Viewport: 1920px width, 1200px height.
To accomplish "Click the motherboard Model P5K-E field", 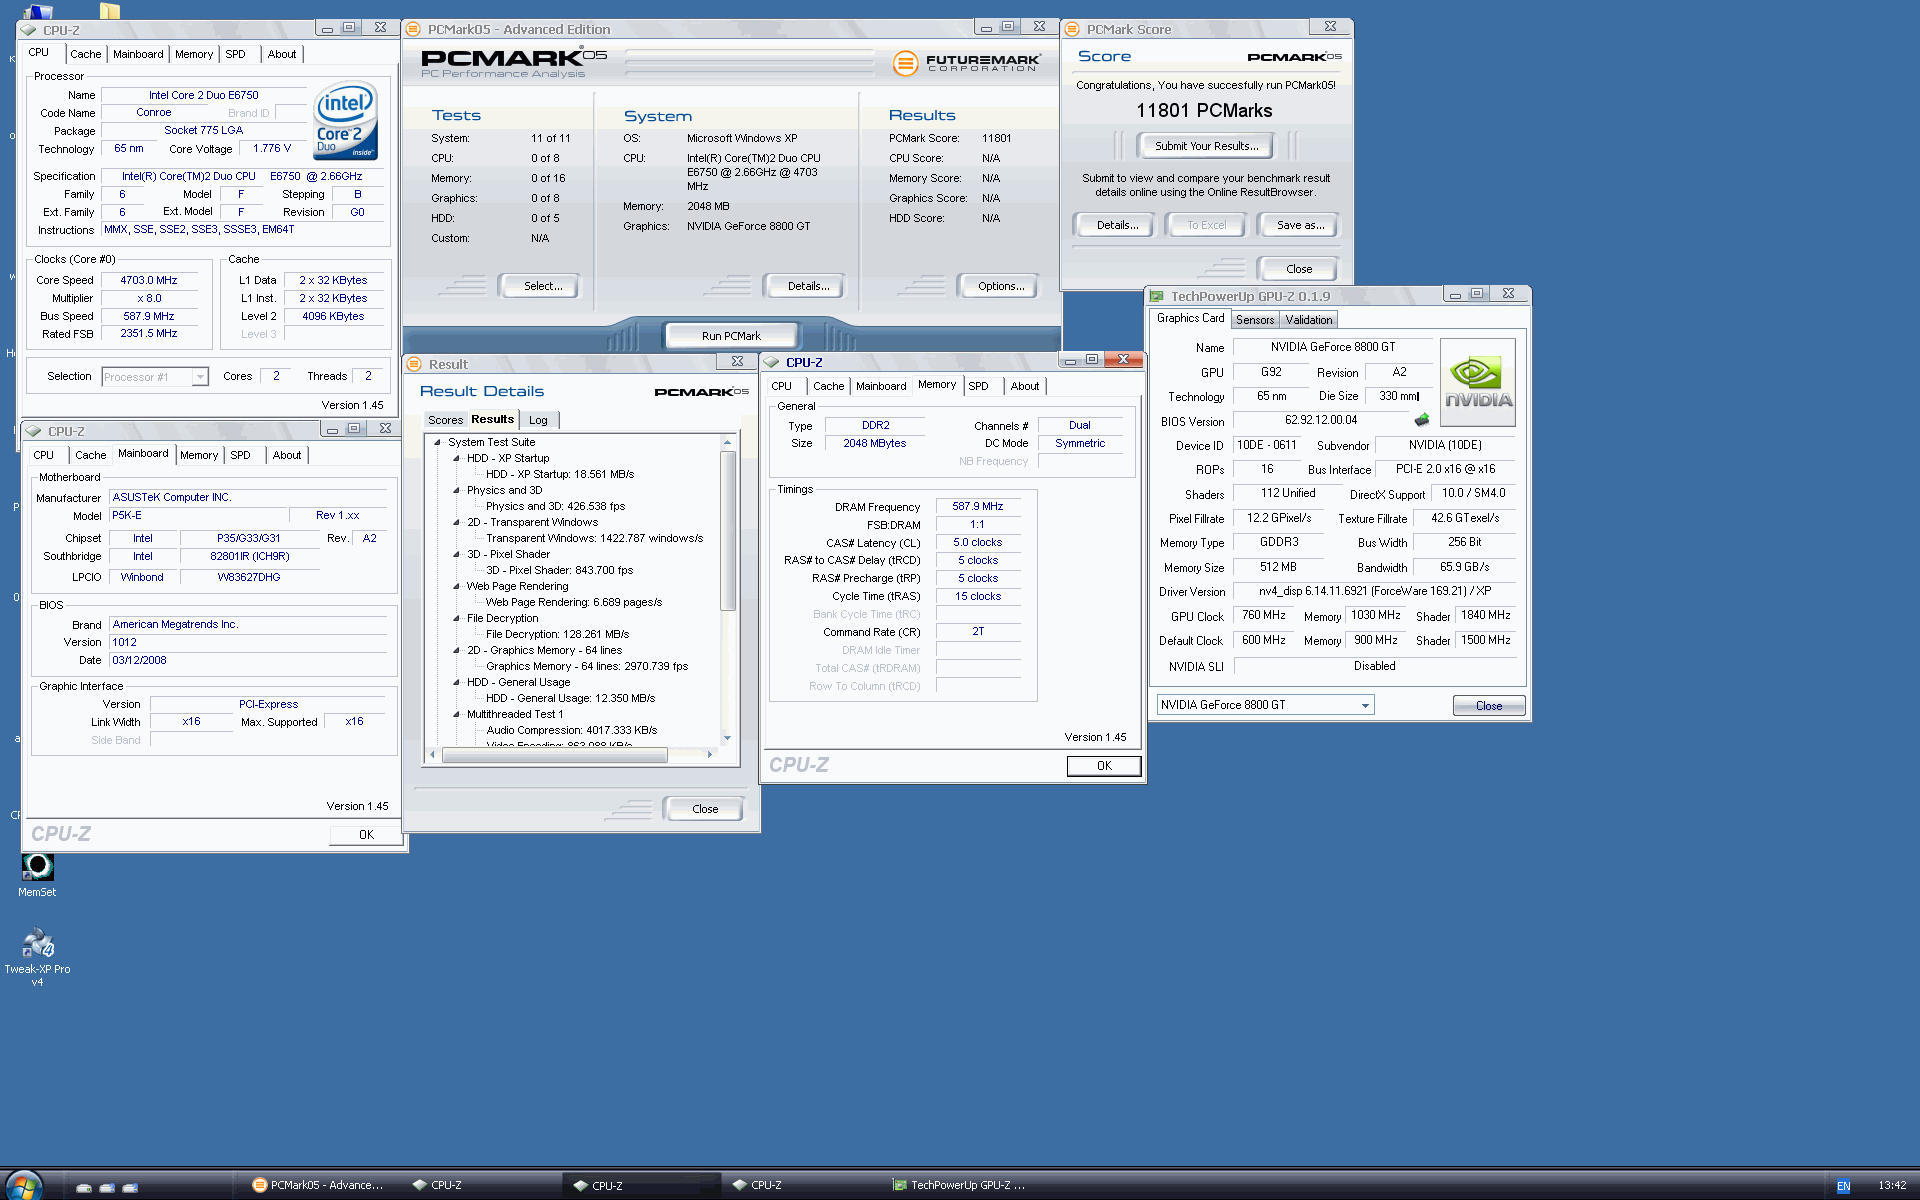I will [x=197, y=516].
